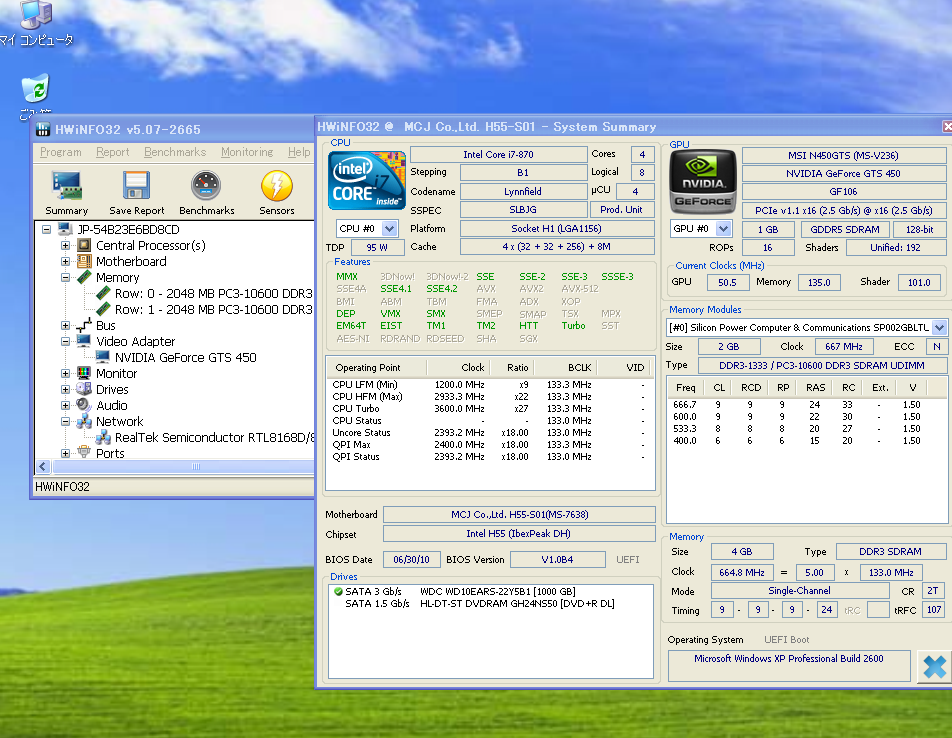Screen dimensions: 952x738
Task: Click the Intel Core i7-870 name field
Action: click(x=498, y=154)
